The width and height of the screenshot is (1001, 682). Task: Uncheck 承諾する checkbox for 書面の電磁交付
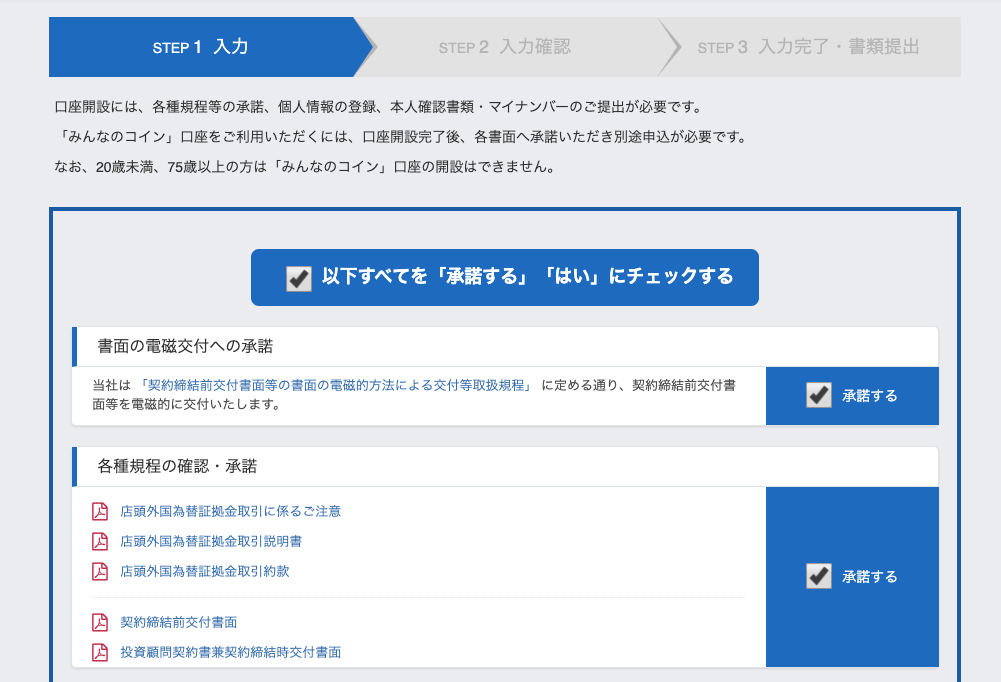819,396
